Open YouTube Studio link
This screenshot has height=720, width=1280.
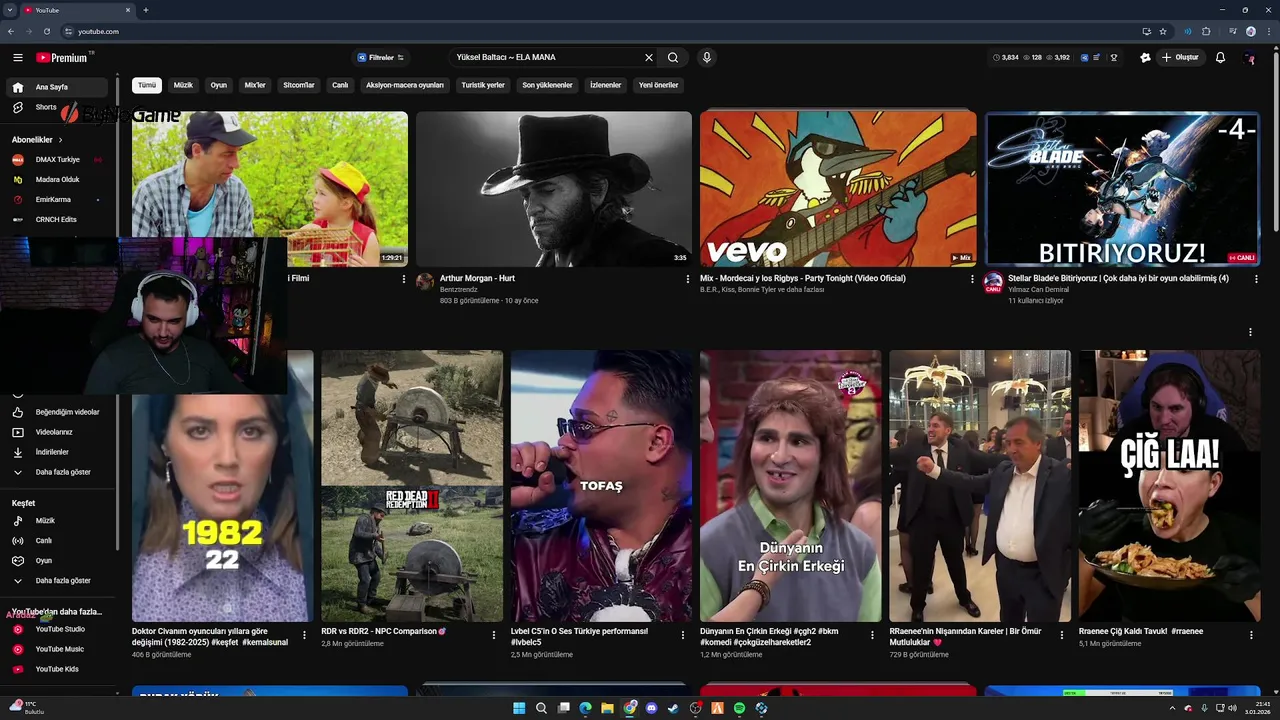coord(58,629)
